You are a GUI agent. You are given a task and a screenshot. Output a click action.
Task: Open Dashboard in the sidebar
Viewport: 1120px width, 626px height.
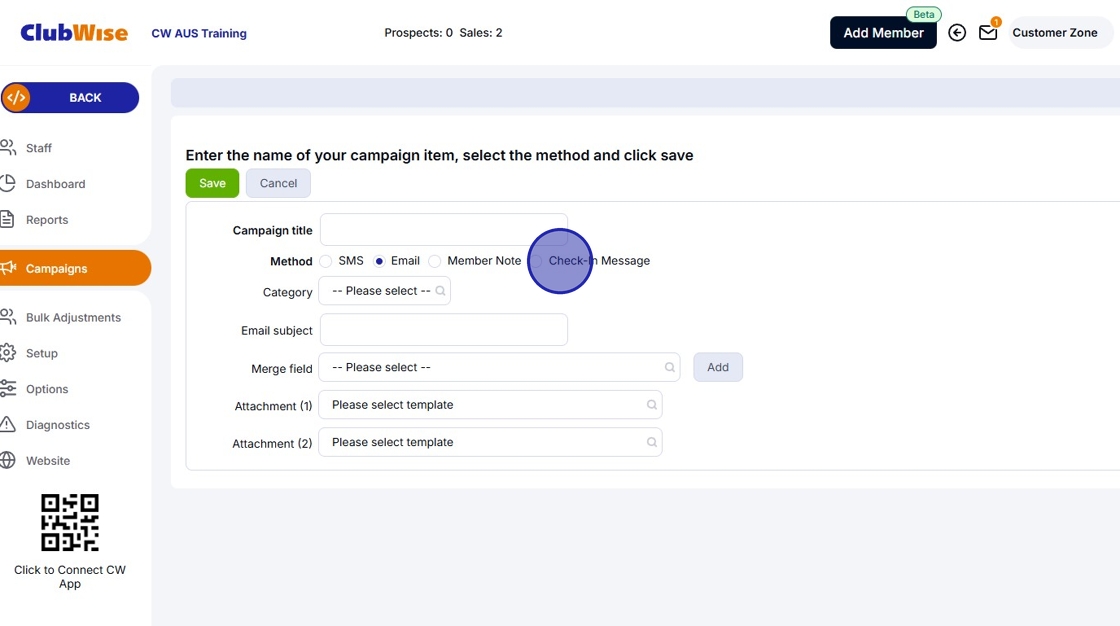(x=56, y=184)
